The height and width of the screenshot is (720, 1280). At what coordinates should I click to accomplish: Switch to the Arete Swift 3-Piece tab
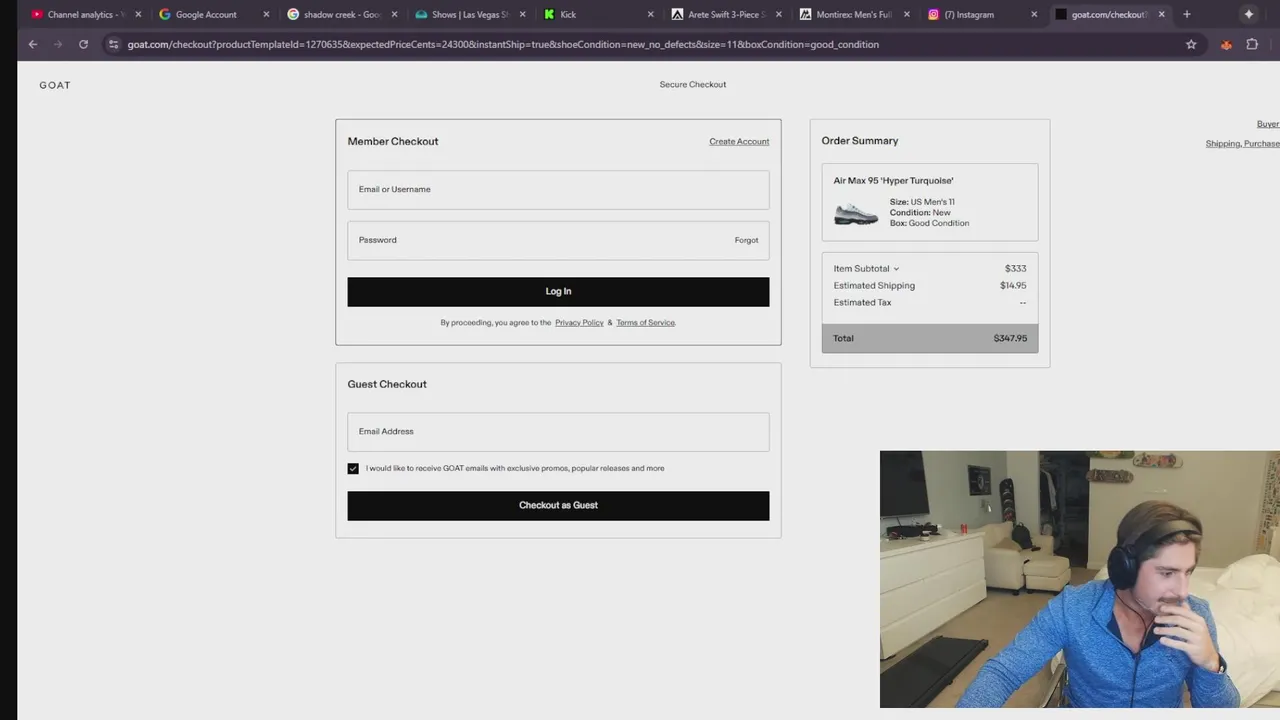point(726,14)
